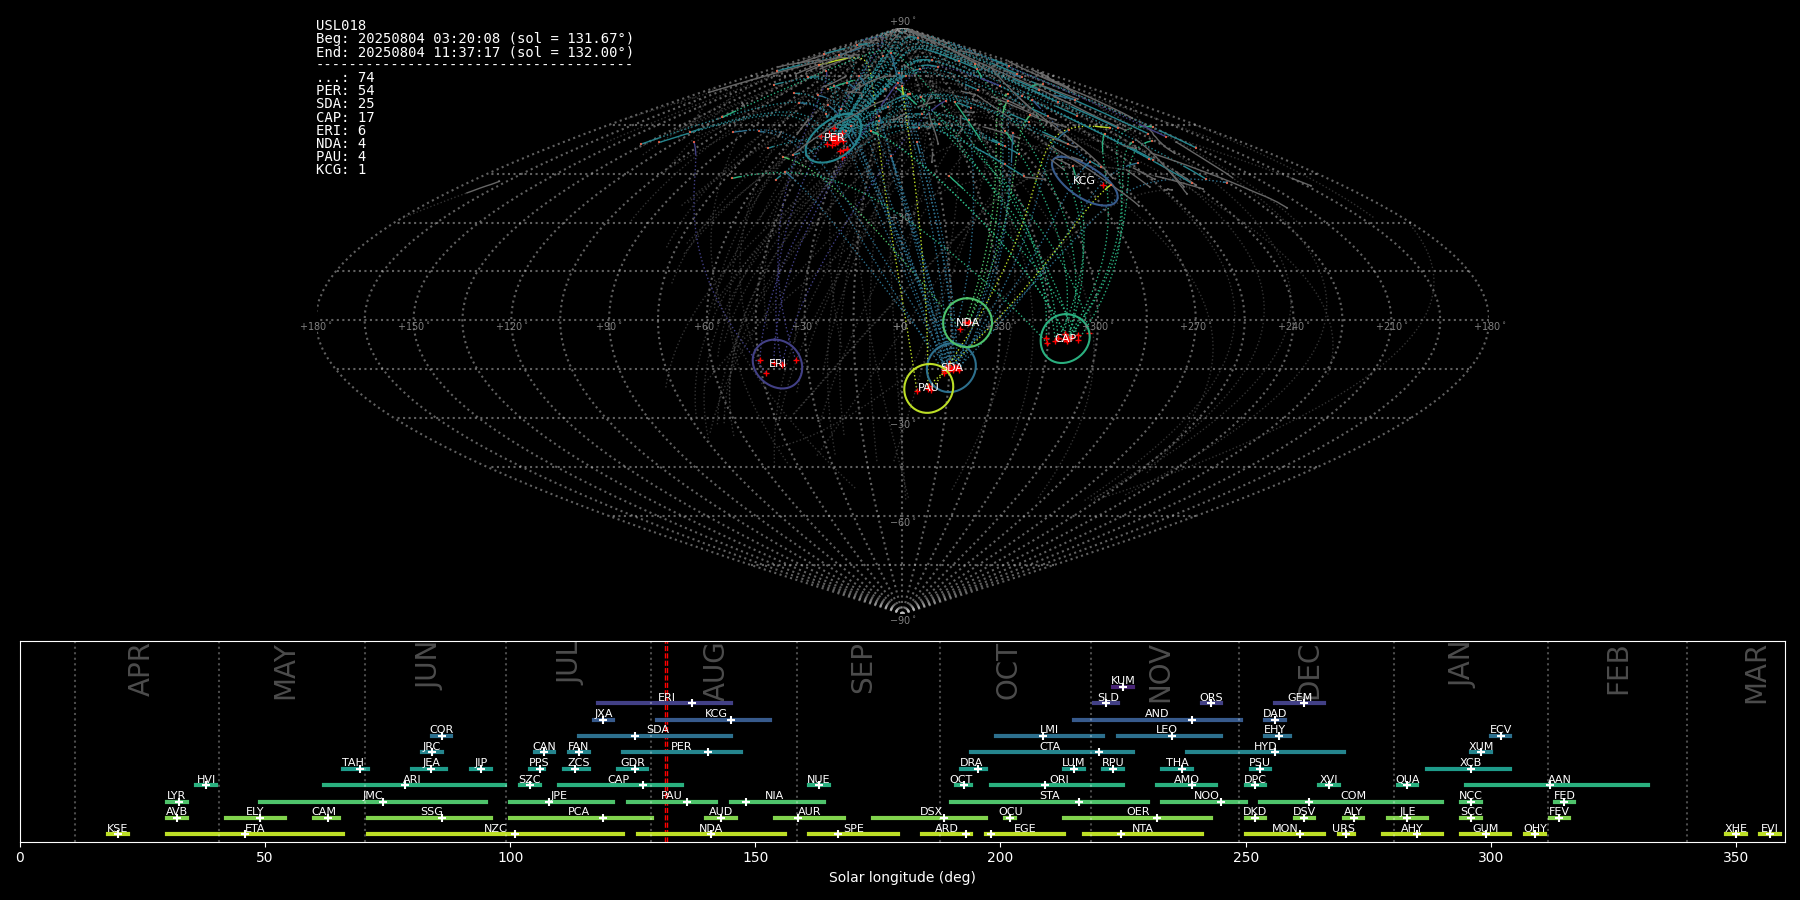
Task: Click the SDA radiant circle on sky map
Action: 951,367
